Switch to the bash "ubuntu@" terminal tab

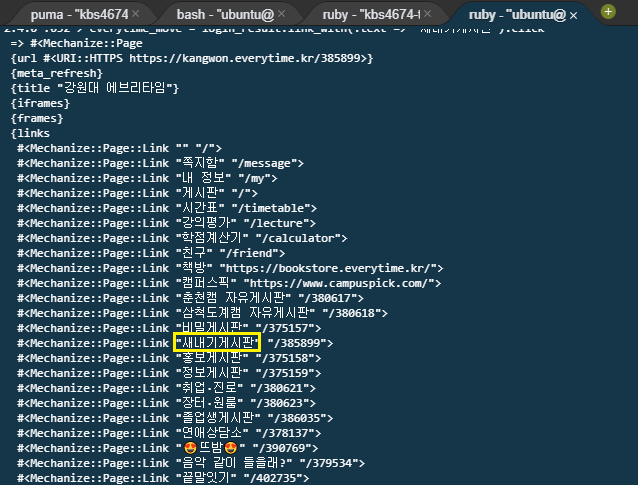click(x=225, y=15)
